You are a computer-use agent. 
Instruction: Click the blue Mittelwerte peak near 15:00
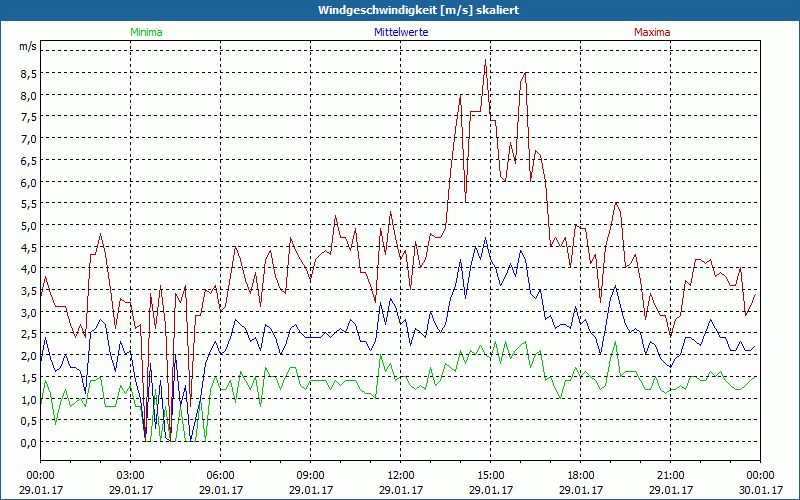pos(485,238)
